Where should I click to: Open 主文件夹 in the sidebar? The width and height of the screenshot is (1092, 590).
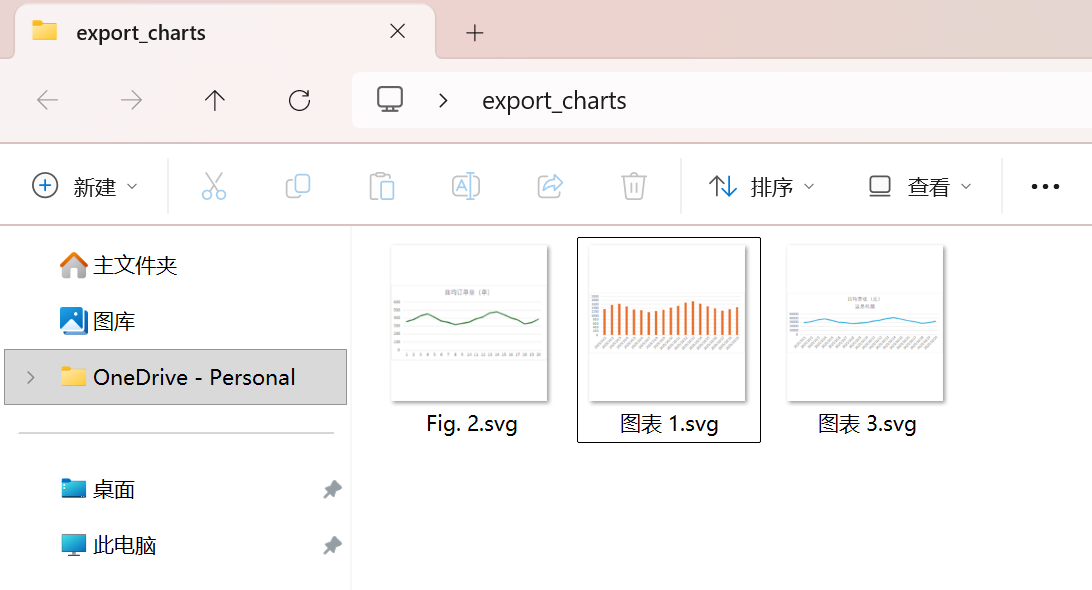(134, 265)
